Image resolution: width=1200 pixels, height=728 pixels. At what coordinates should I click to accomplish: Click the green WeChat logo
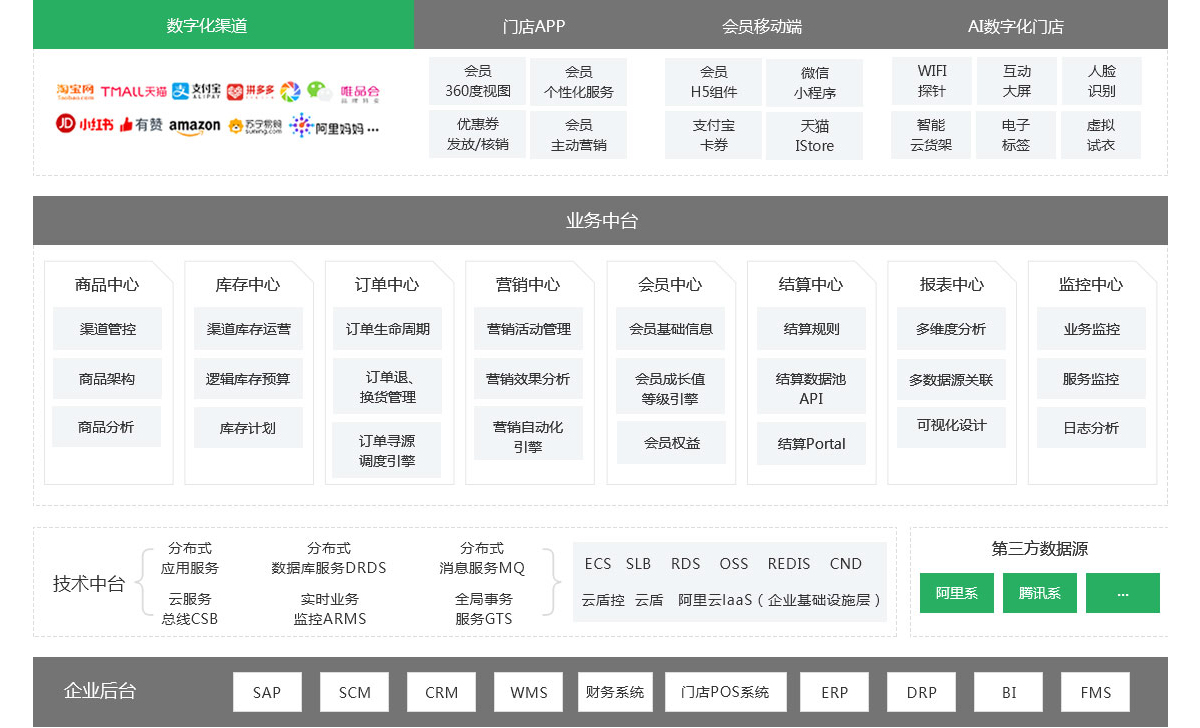coord(319,92)
